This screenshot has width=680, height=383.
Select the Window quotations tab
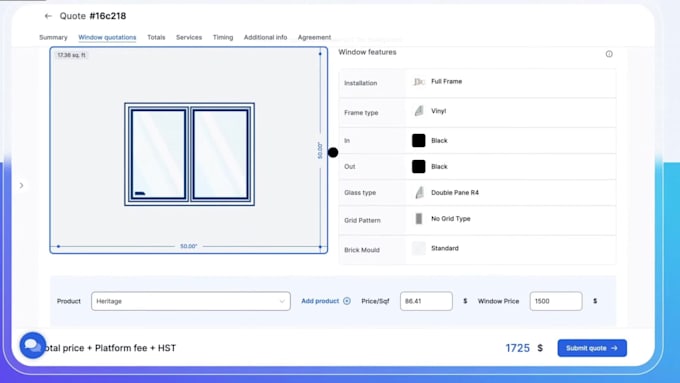point(107,37)
